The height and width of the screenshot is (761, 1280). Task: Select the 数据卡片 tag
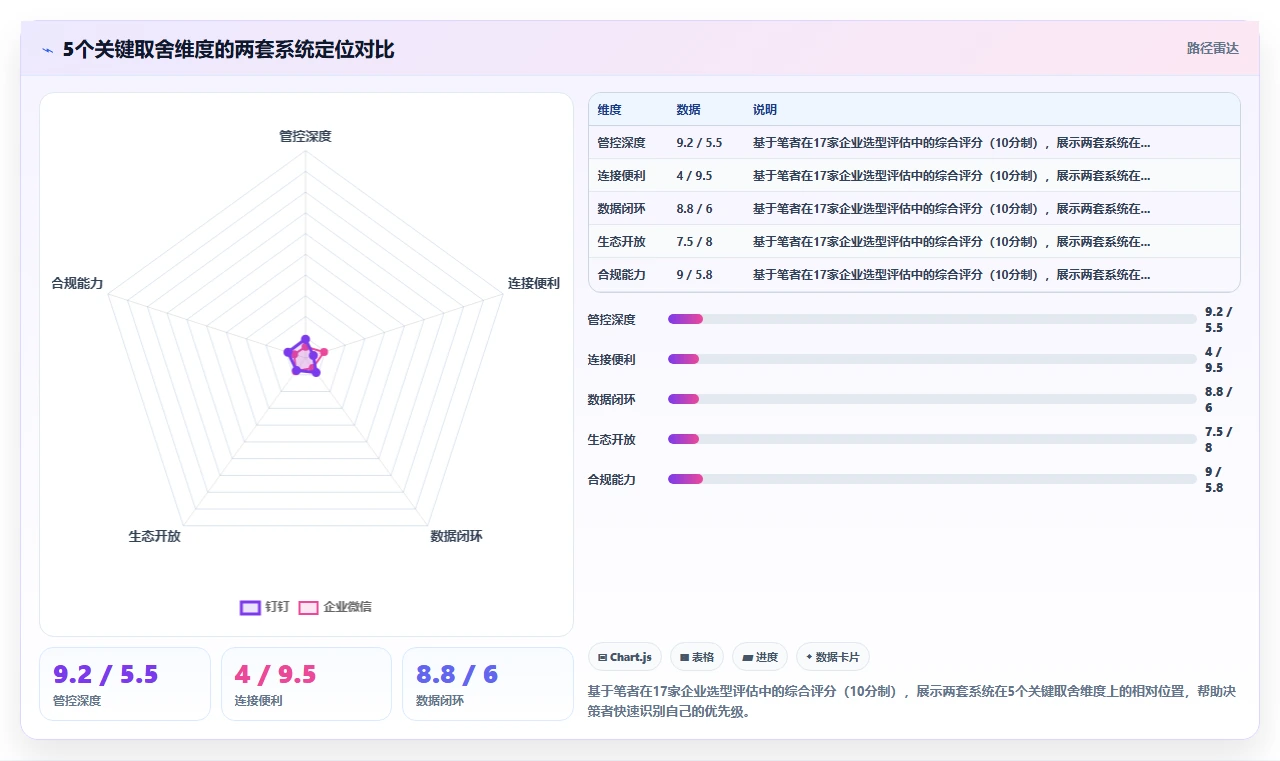tap(833, 657)
